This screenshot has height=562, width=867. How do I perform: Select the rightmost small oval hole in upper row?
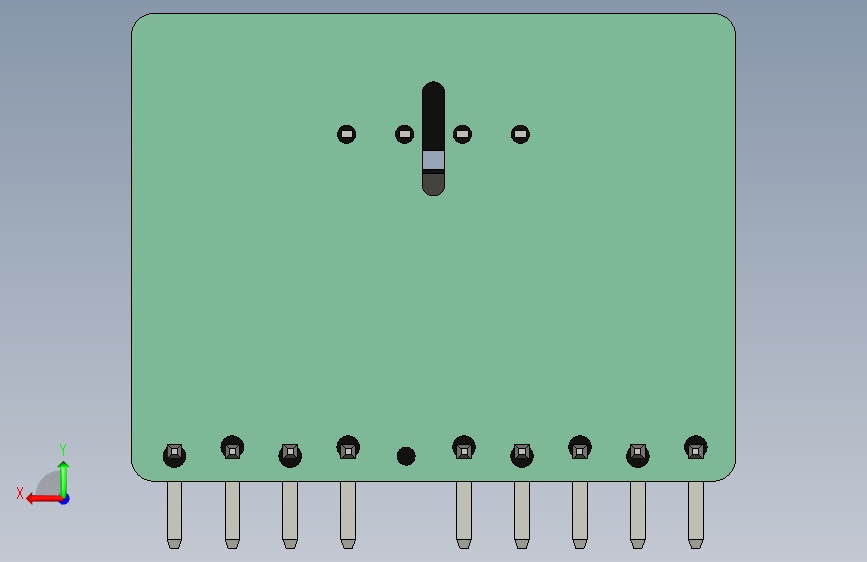click(x=520, y=134)
